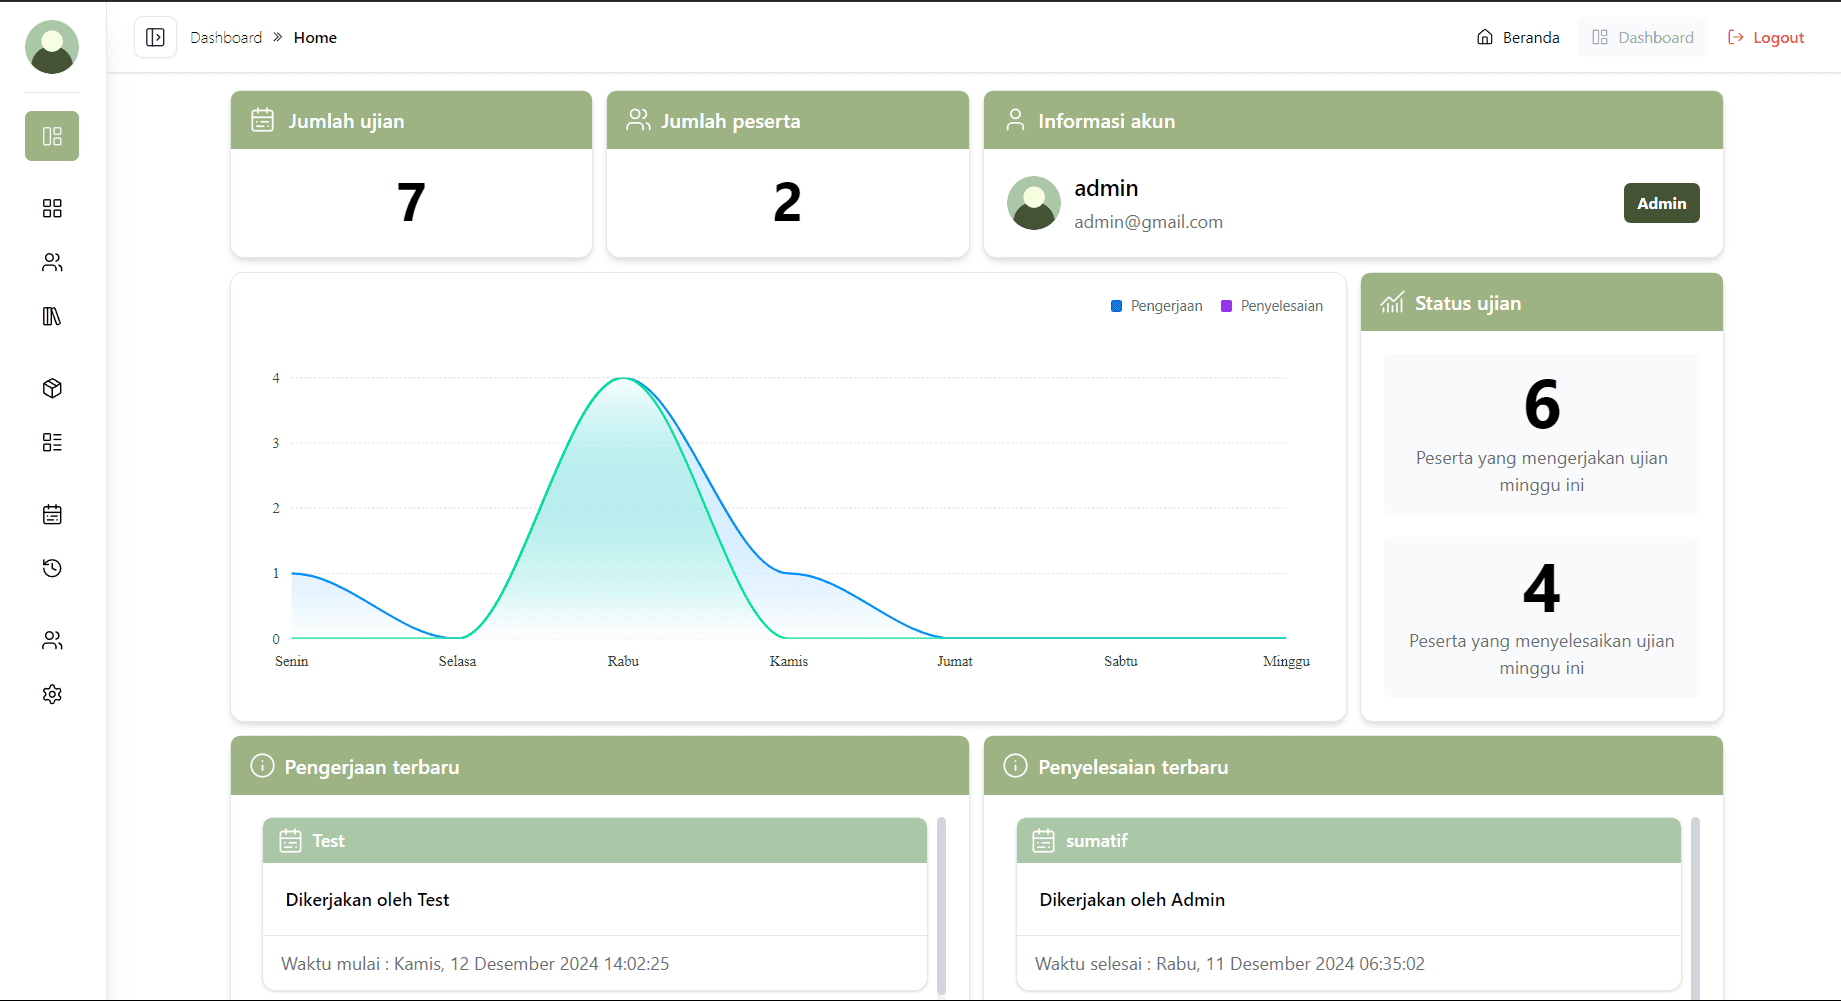Click the Logout link
1841x1001 pixels.
(1766, 37)
